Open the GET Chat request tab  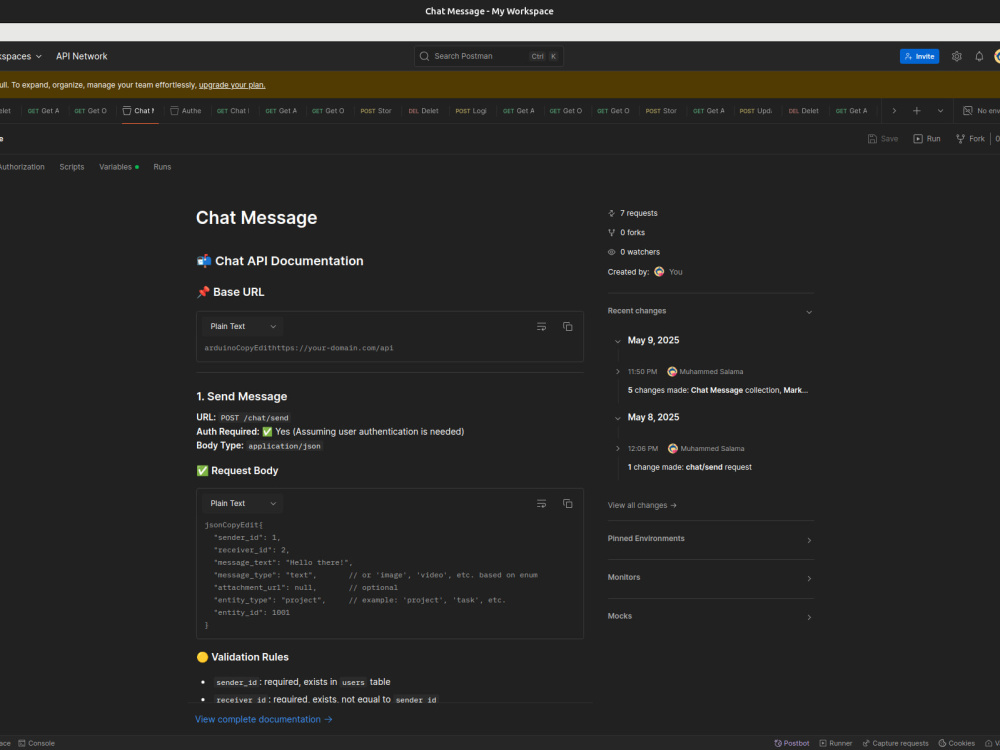click(233, 110)
